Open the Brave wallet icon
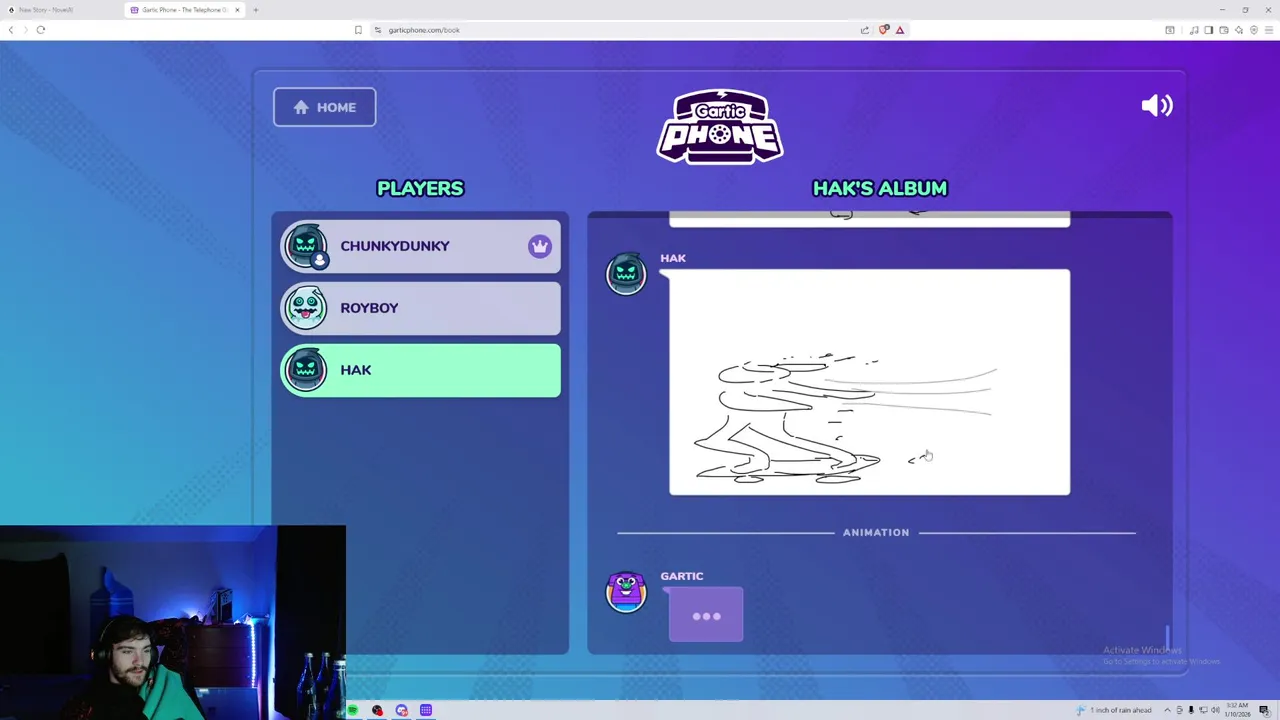The height and width of the screenshot is (720, 1280). tap(1224, 30)
